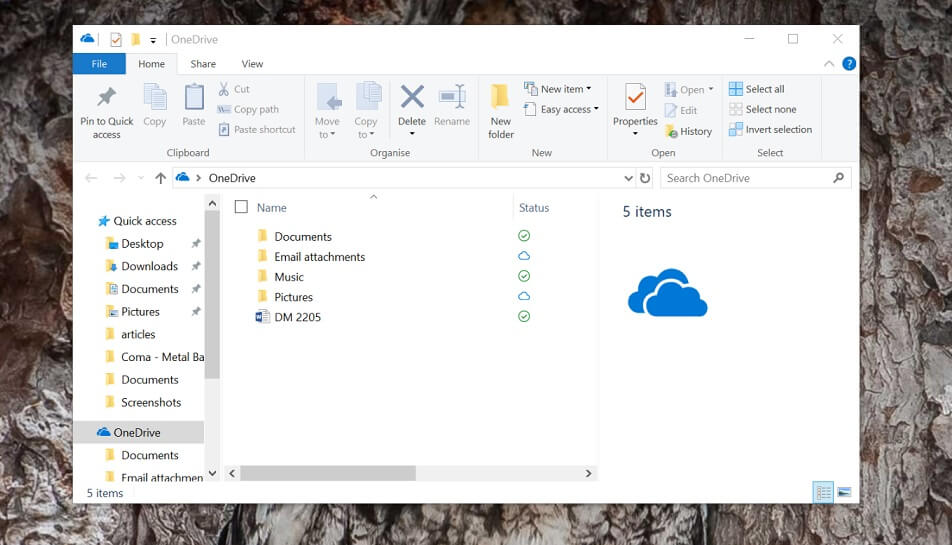This screenshot has height=545, width=952.
Task: Expand the Open dropdown arrow
Action: 710,89
